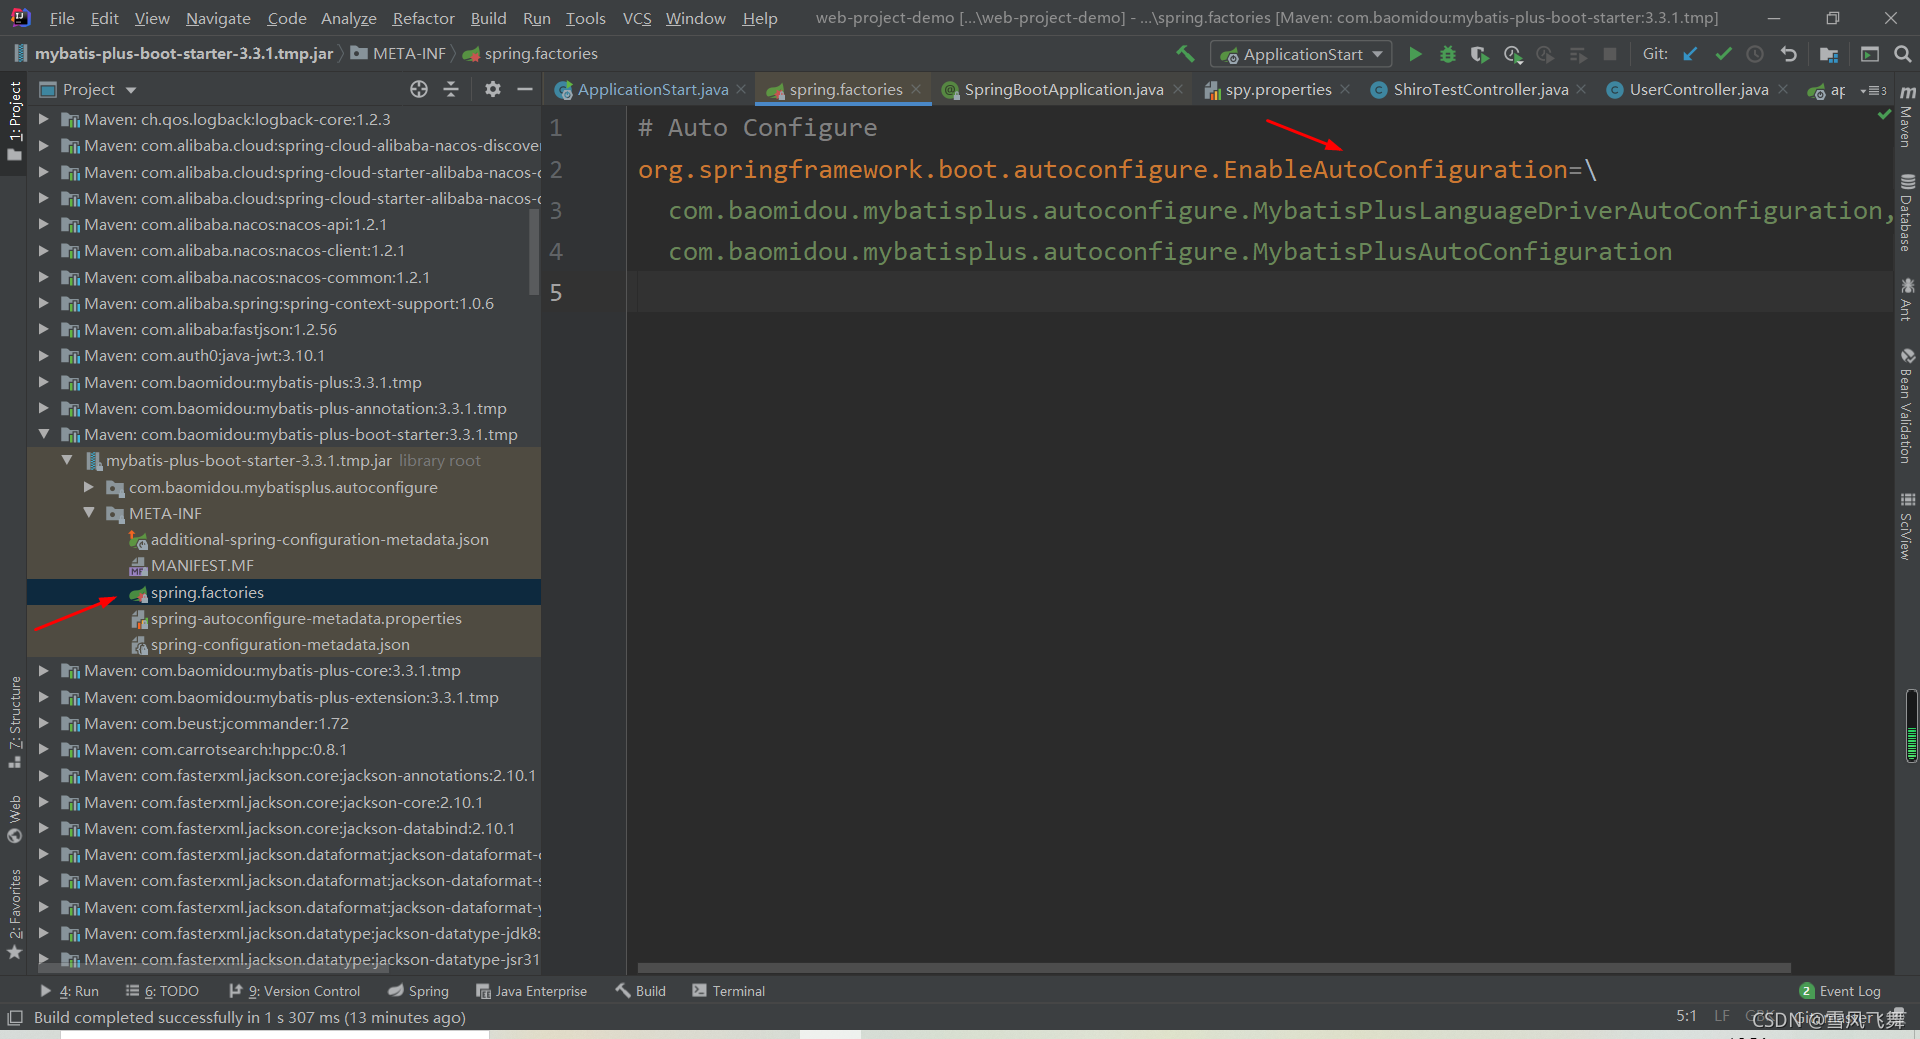Run ApplicationStart with the green play icon
This screenshot has height=1039, width=1920.
click(x=1415, y=54)
